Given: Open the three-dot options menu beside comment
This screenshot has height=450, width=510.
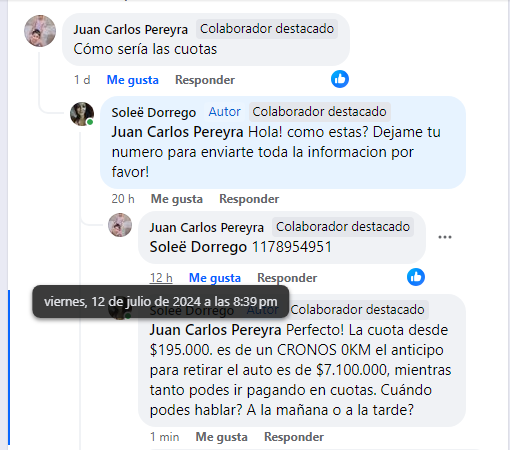Looking at the screenshot, I should coord(445,237).
